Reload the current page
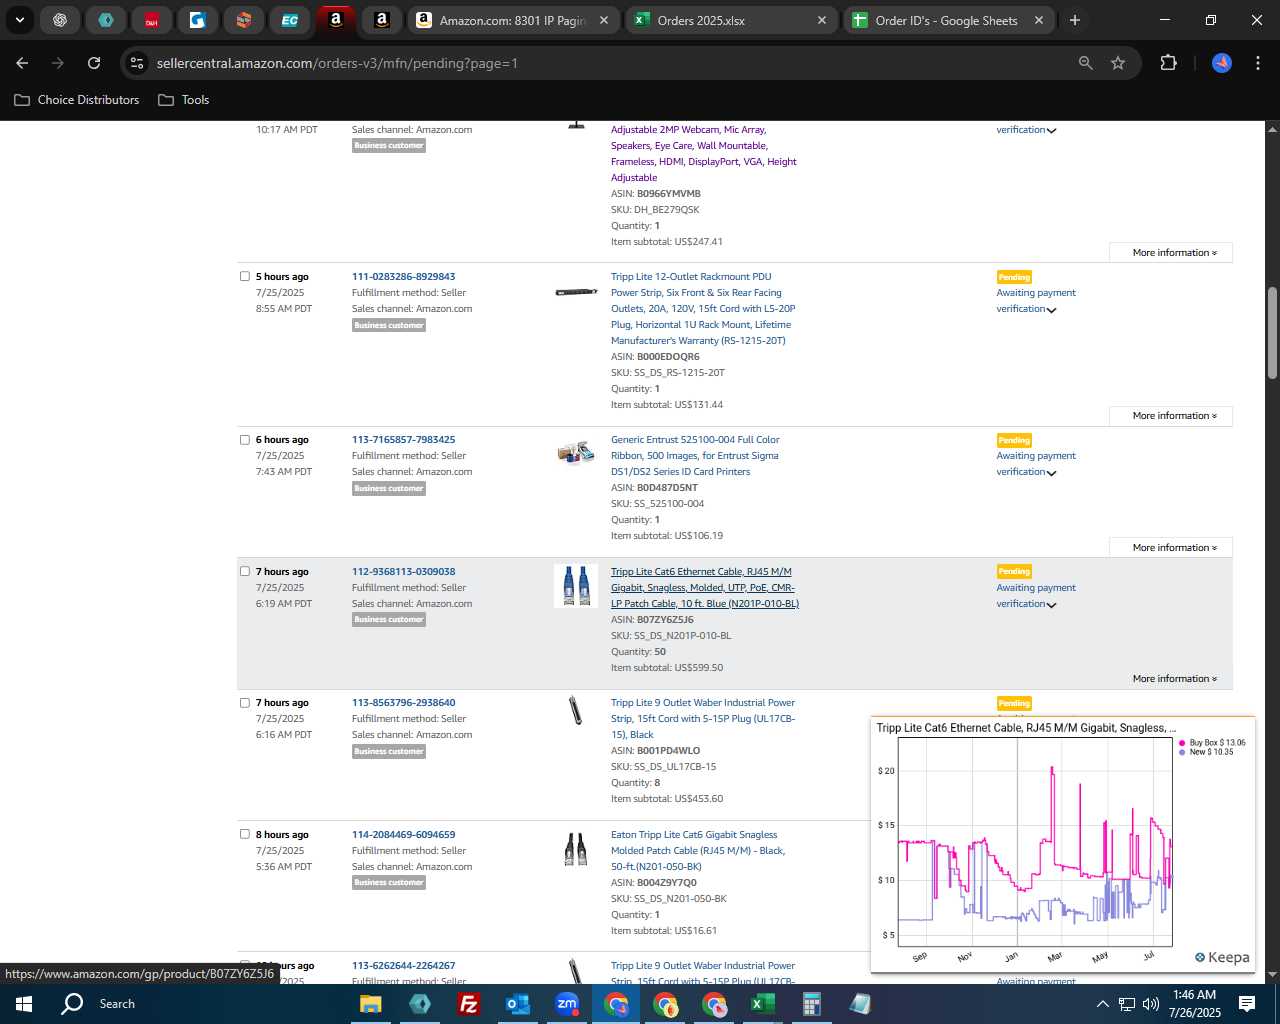The image size is (1280, 1024). (94, 63)
